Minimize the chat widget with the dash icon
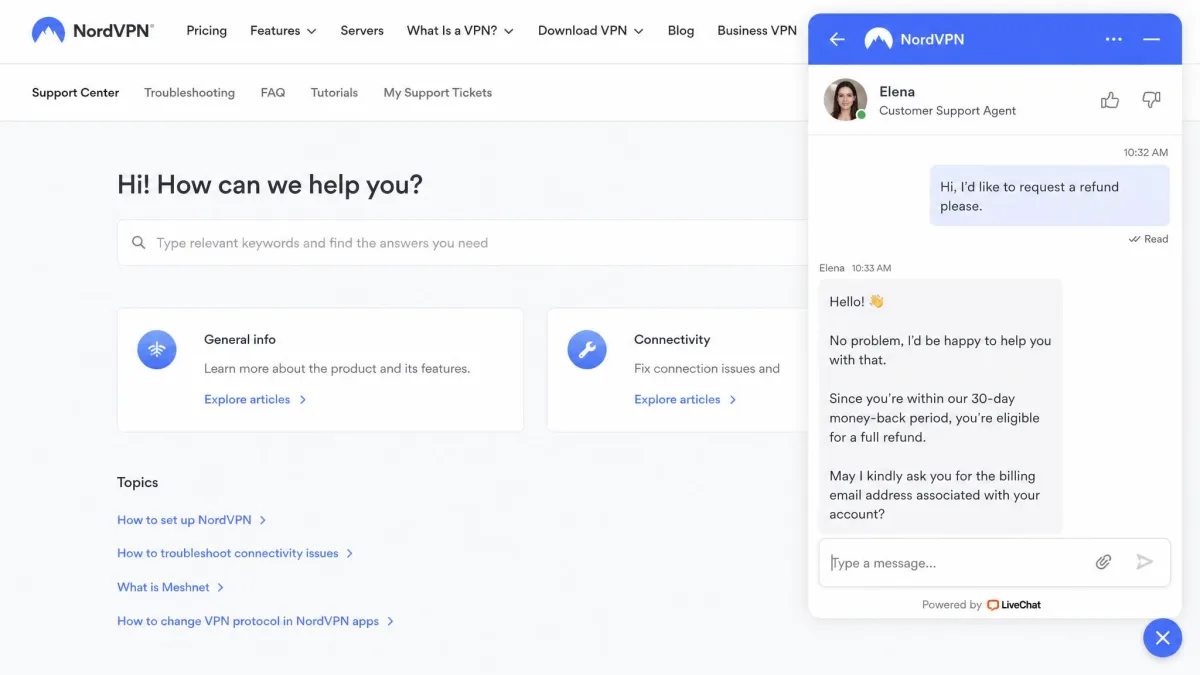This screenshot has height=675, width=1200. click(1152, 39)
